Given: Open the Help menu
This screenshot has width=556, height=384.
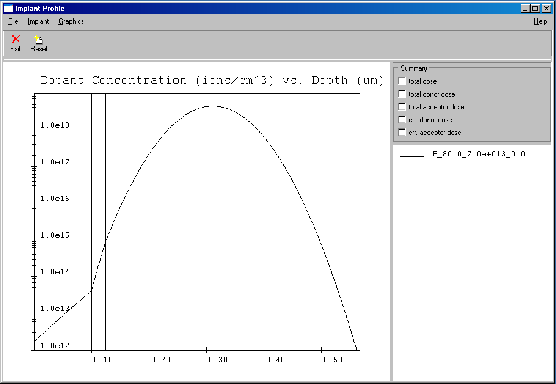Looking at the screenshot, I should tap(540, 22).
